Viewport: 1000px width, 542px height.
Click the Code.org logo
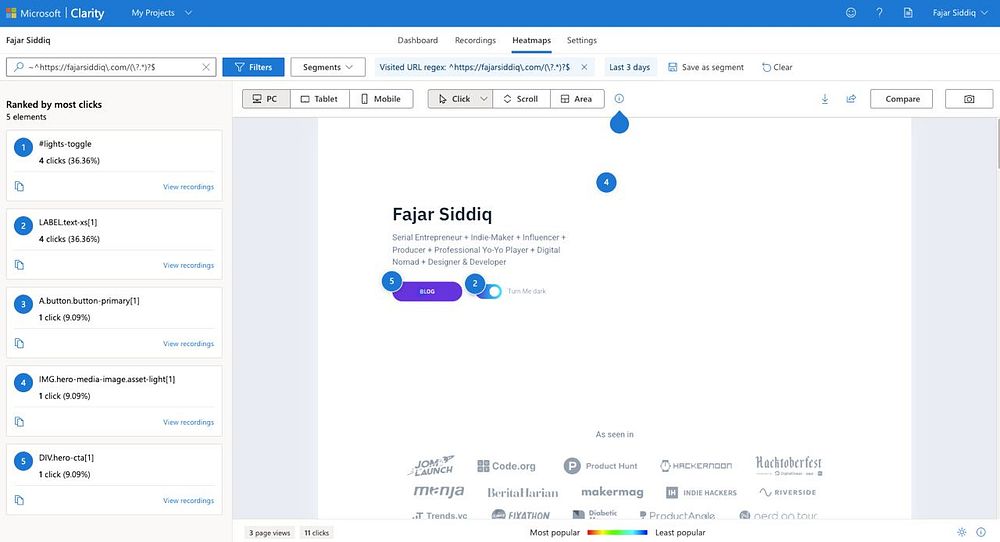506,466
